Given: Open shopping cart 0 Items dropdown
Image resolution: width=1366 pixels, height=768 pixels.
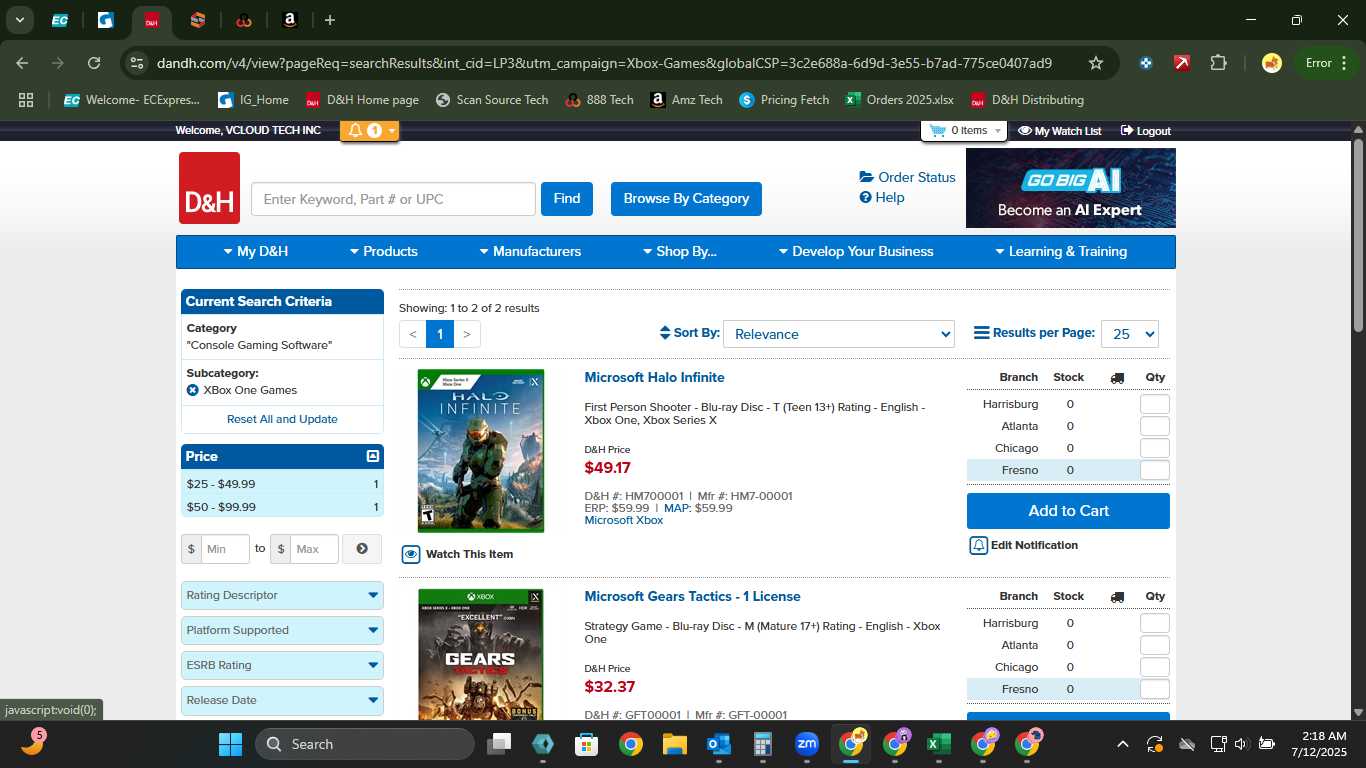Looking at the screenshot, I should (x=963, y=131).
